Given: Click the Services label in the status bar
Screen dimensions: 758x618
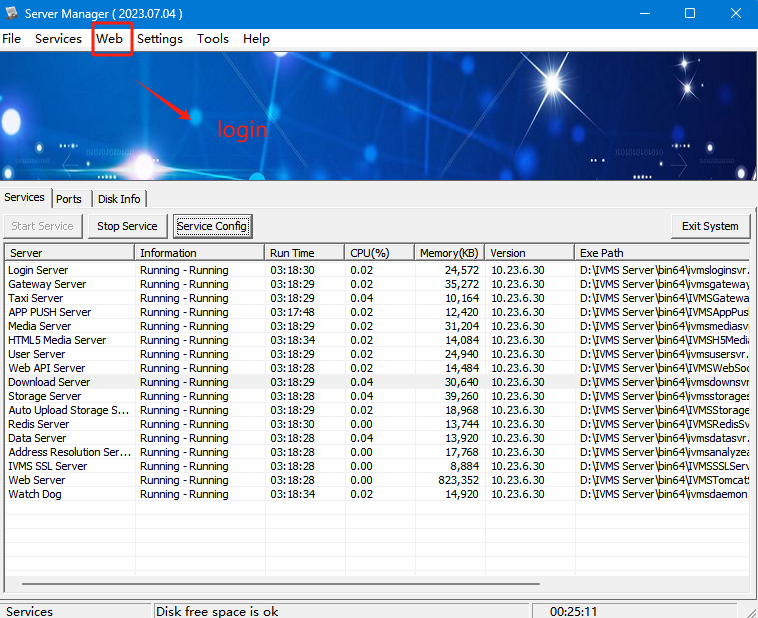Looking at the screenshot, I should pyautogui.click(x=29, y=611).
